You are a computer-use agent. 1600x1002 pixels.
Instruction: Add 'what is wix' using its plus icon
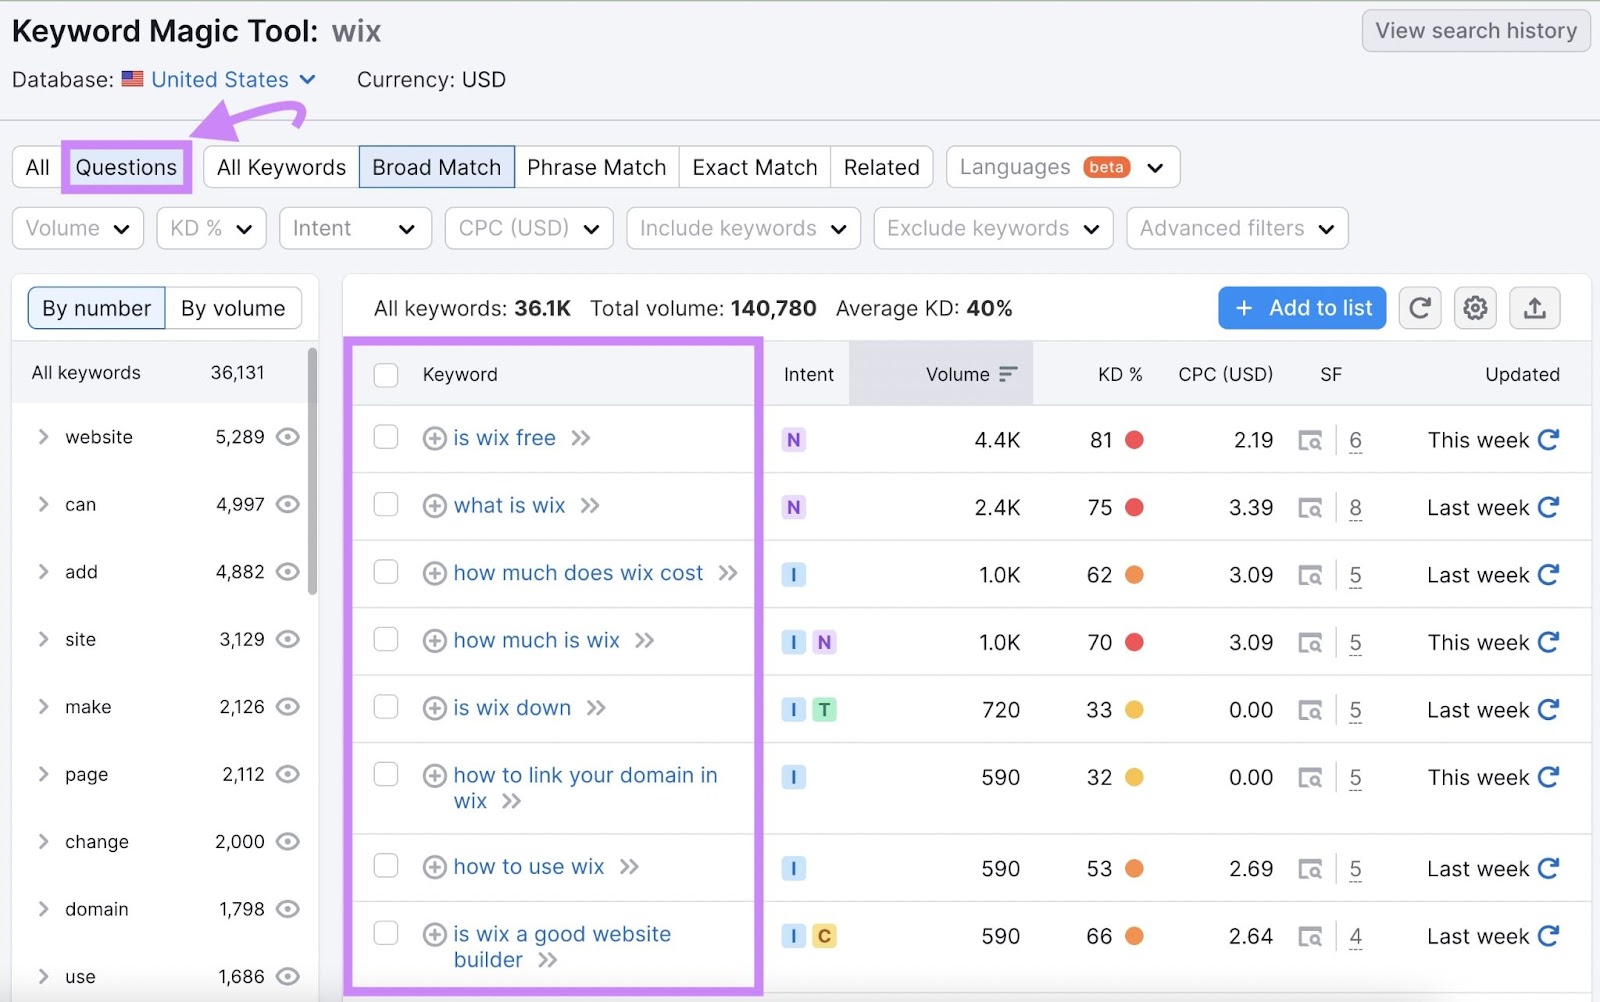(x=435, y=506)
